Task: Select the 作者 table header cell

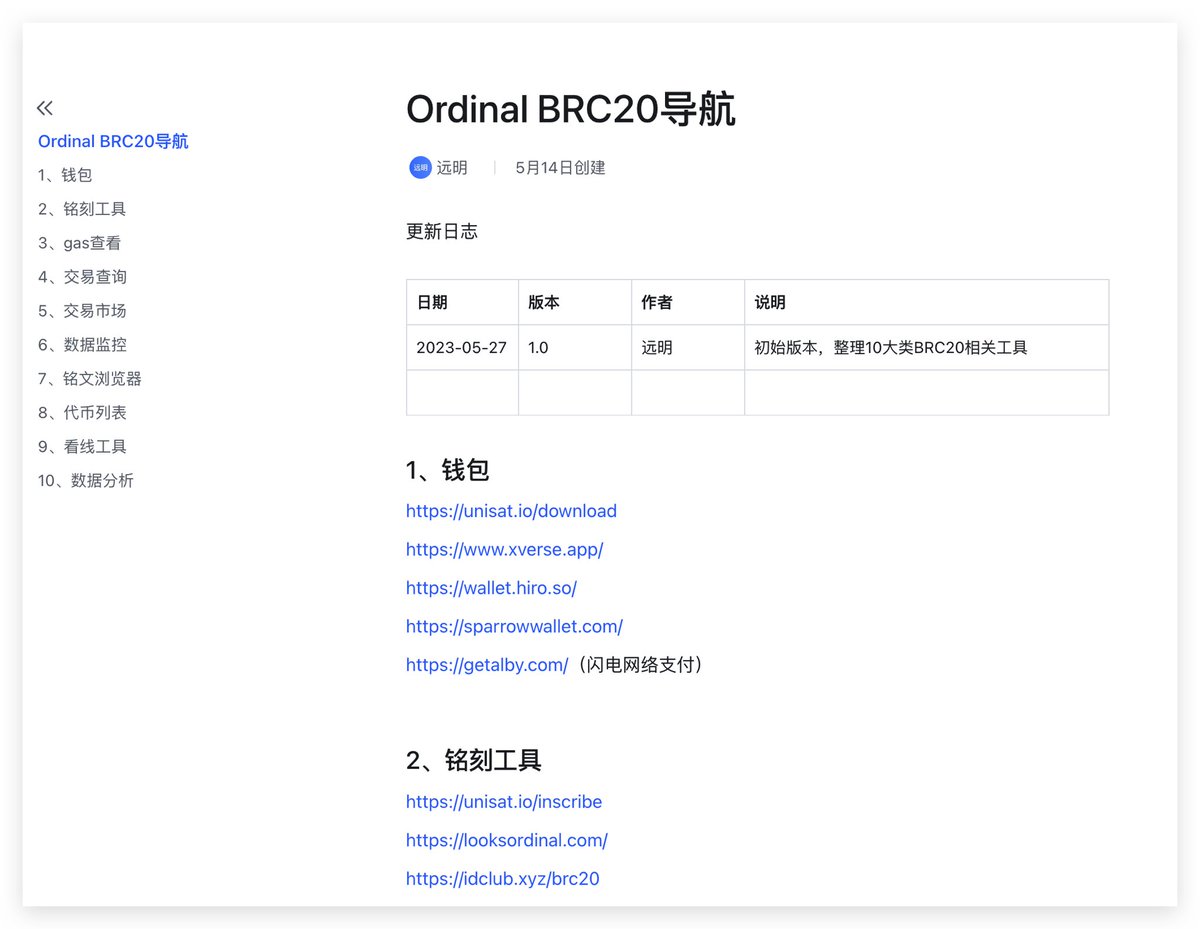Action: (688, 302)
